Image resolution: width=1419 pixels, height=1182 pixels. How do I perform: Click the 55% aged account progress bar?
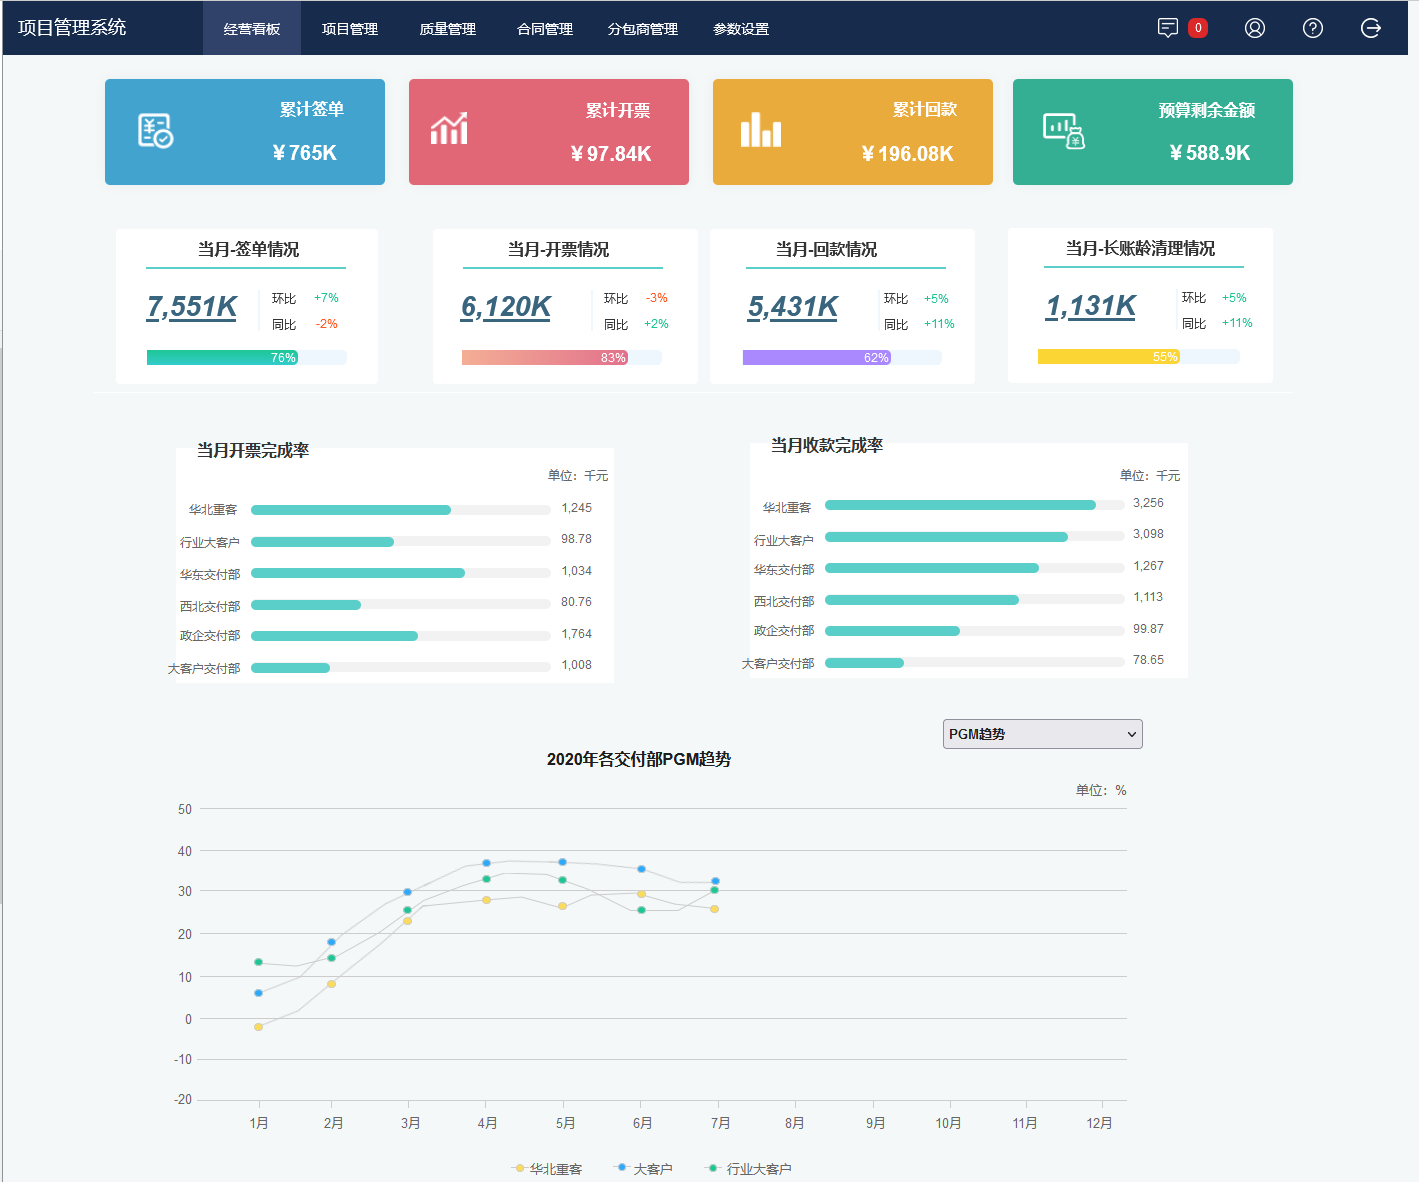tap(1139, 356)
